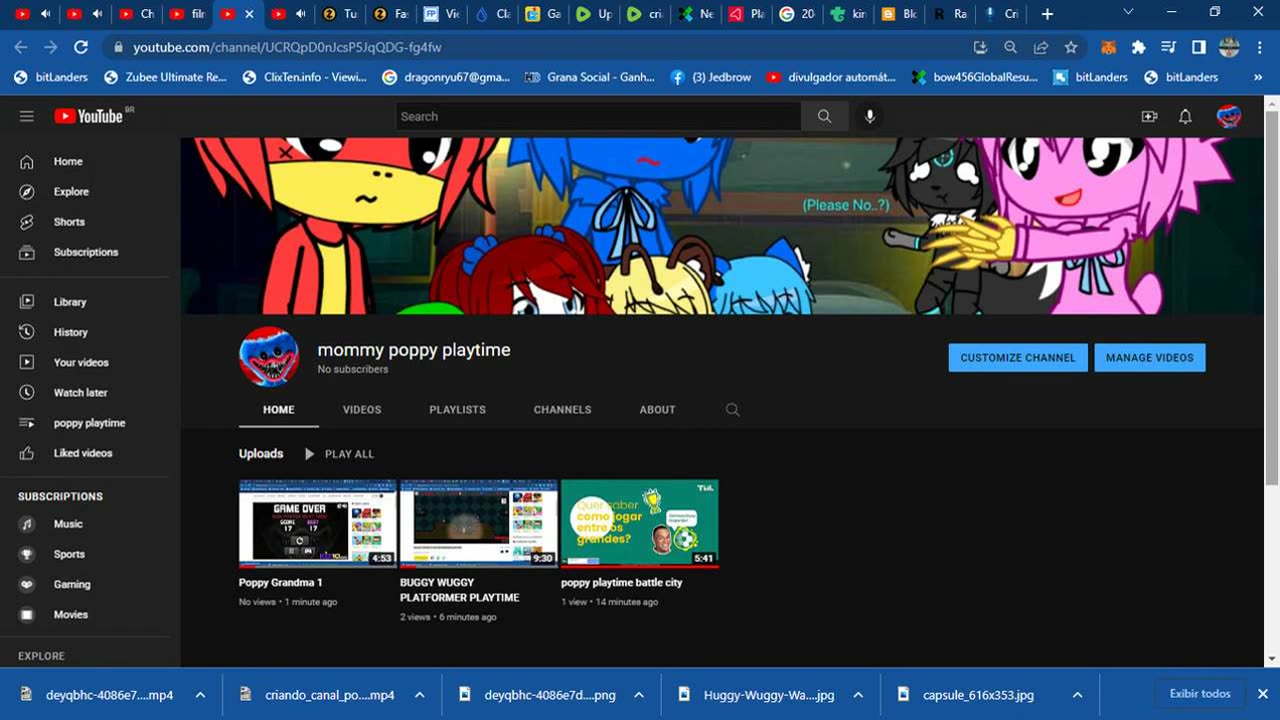Open the Poppy Grandma 1 video thumbnail
This screenshot has height=720, width=1280.
[318, 524]
